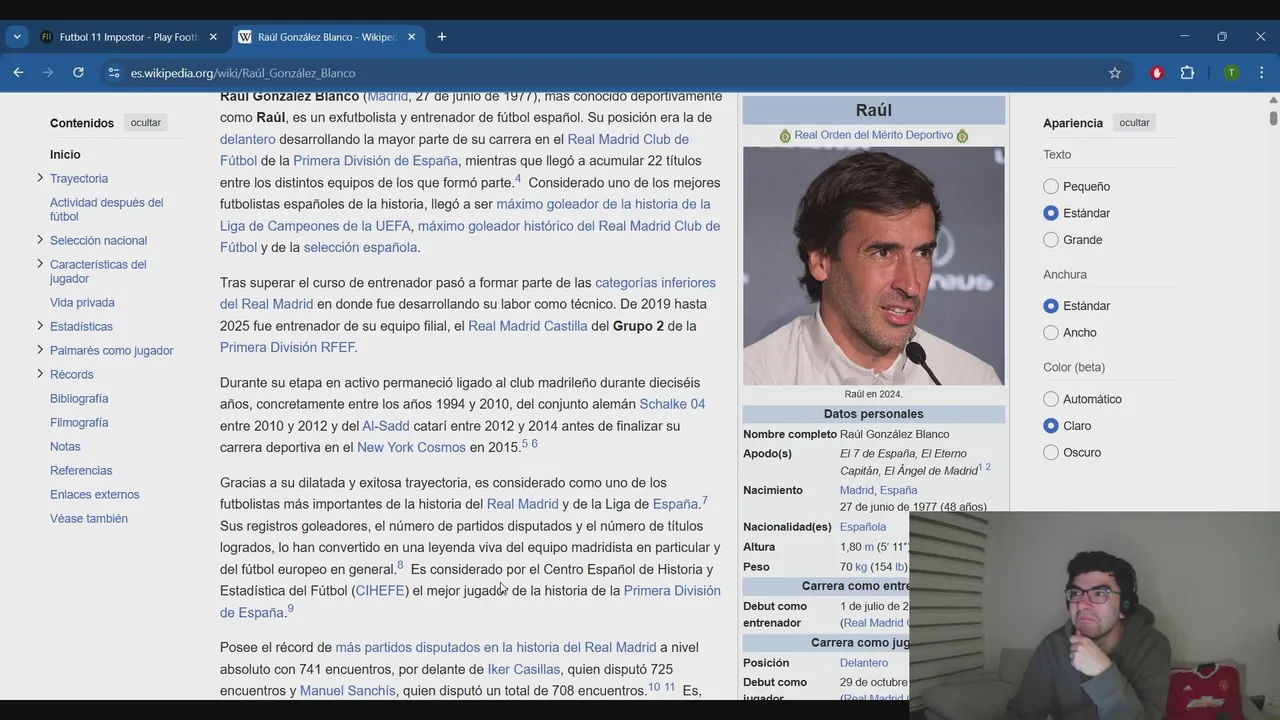Reload the current page
Viewport: 1280px width, 720px height.
coord(78,73)
